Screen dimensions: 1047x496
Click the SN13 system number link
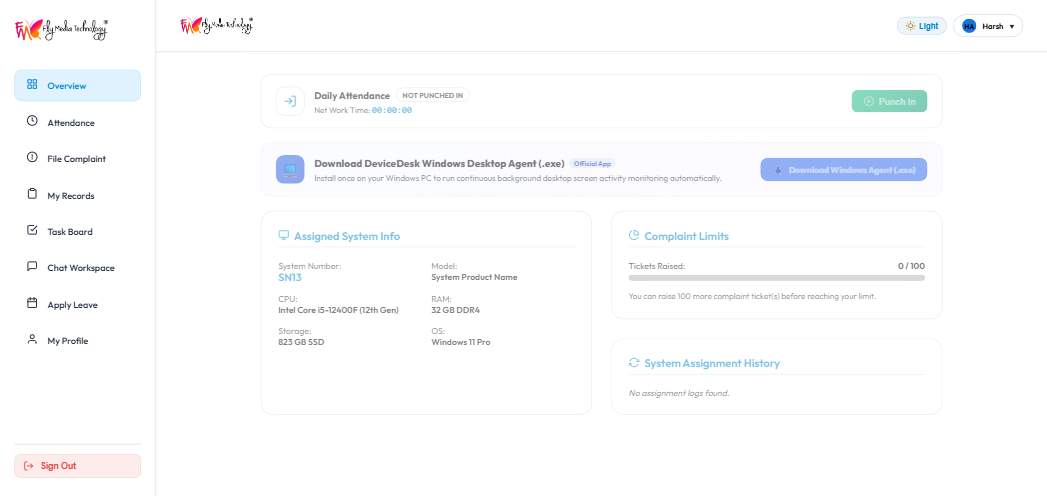click(290, 278)
